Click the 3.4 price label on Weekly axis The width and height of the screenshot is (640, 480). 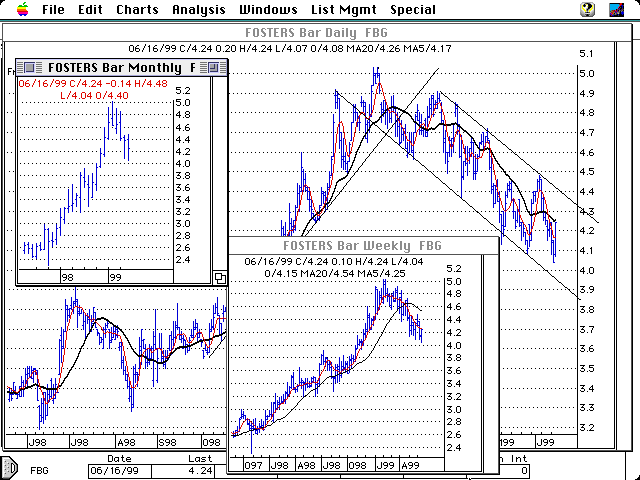pyautogui.click(x=454, y=383)
